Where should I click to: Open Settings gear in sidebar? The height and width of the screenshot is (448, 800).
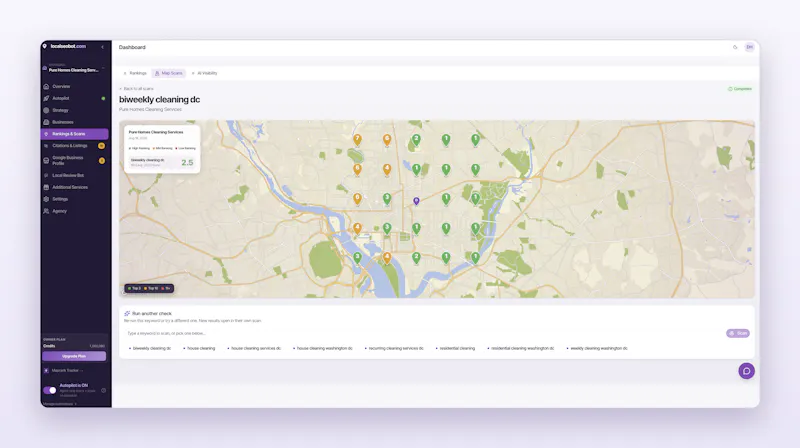point(46,199)
